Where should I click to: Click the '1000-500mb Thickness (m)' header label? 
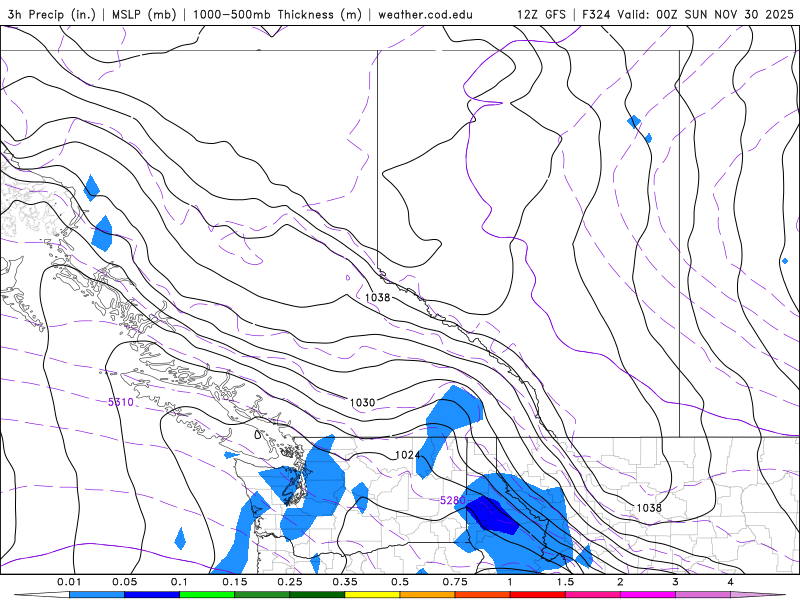[277, 14]
